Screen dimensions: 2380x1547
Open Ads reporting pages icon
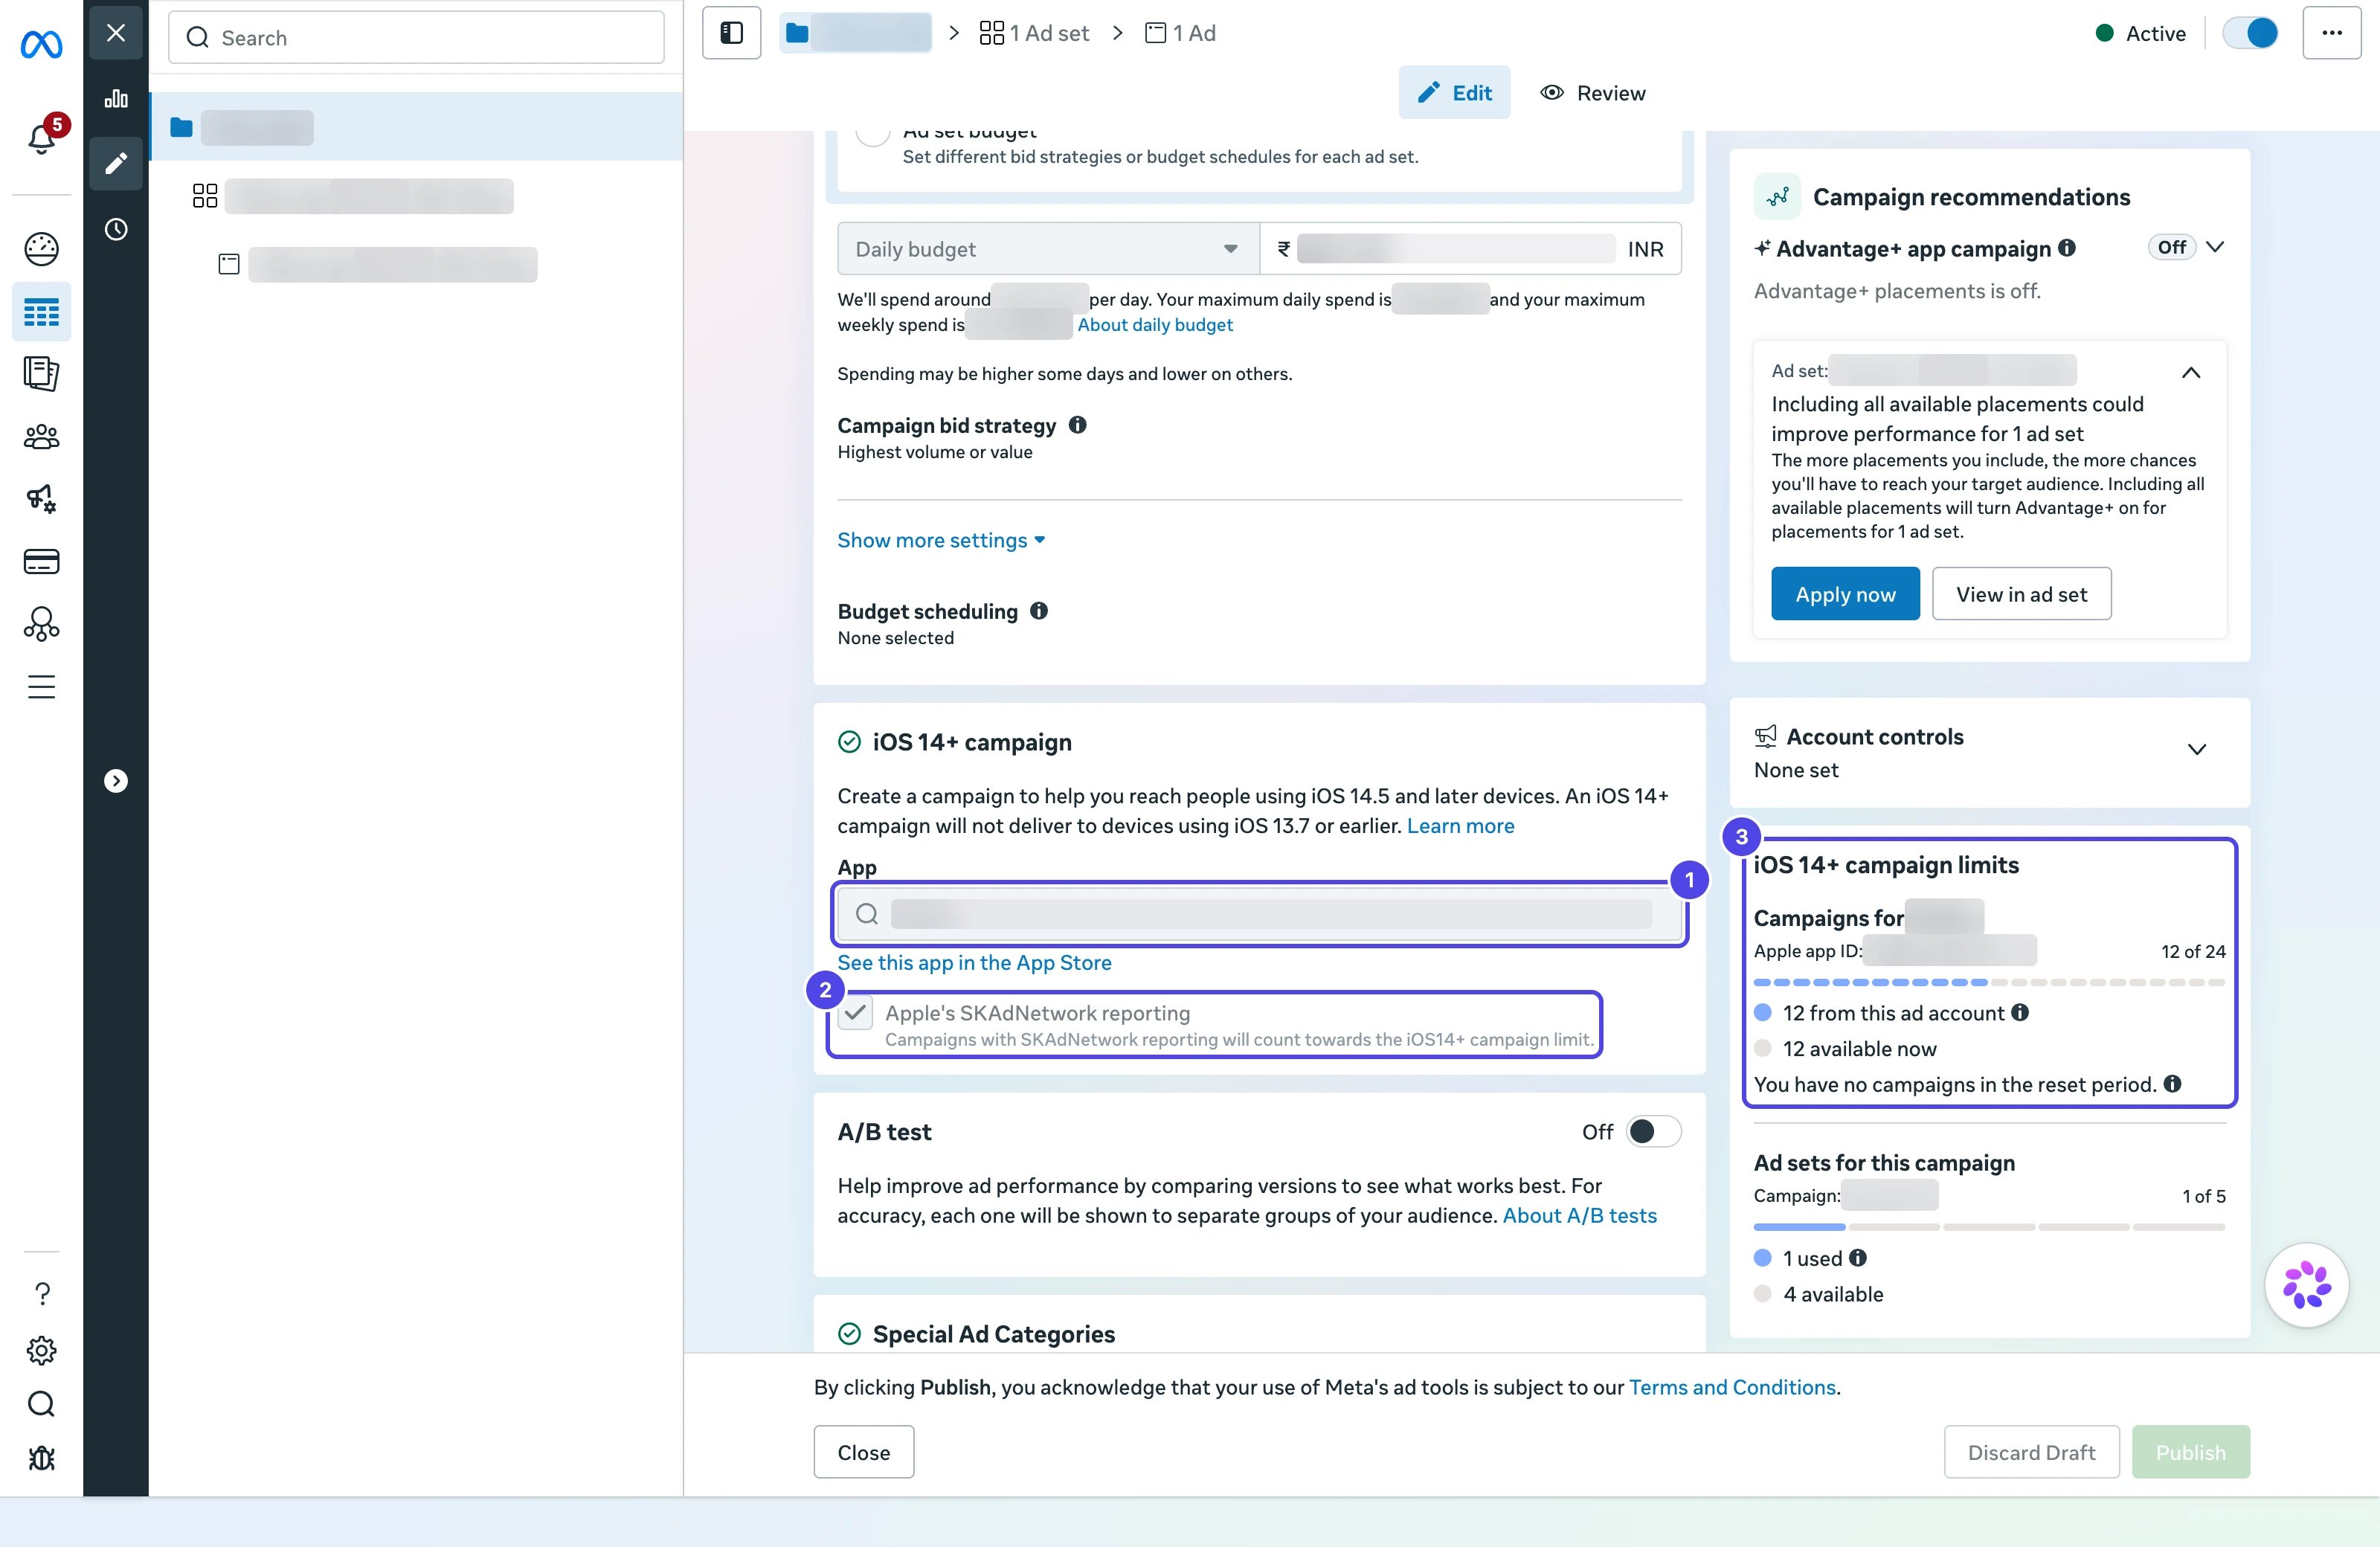[41, 373]
